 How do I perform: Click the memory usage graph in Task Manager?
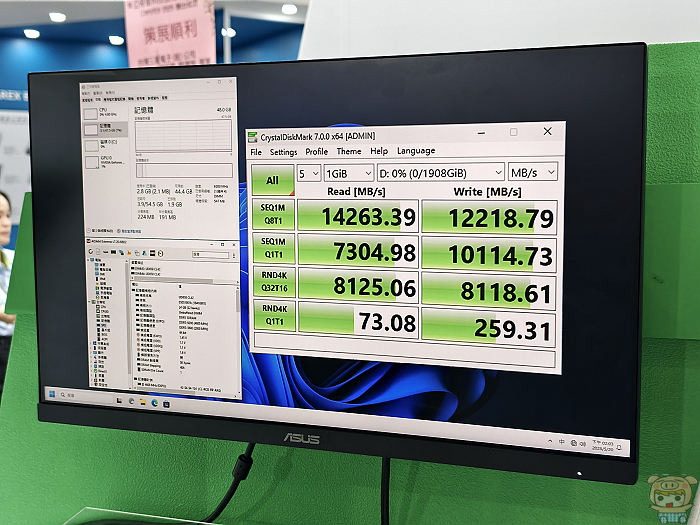point(183,136)
